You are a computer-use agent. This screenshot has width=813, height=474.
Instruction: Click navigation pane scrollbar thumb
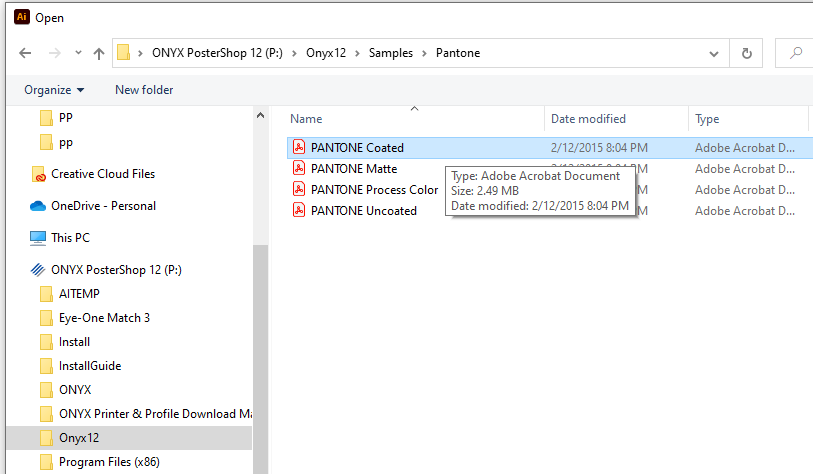click(260, 358)
